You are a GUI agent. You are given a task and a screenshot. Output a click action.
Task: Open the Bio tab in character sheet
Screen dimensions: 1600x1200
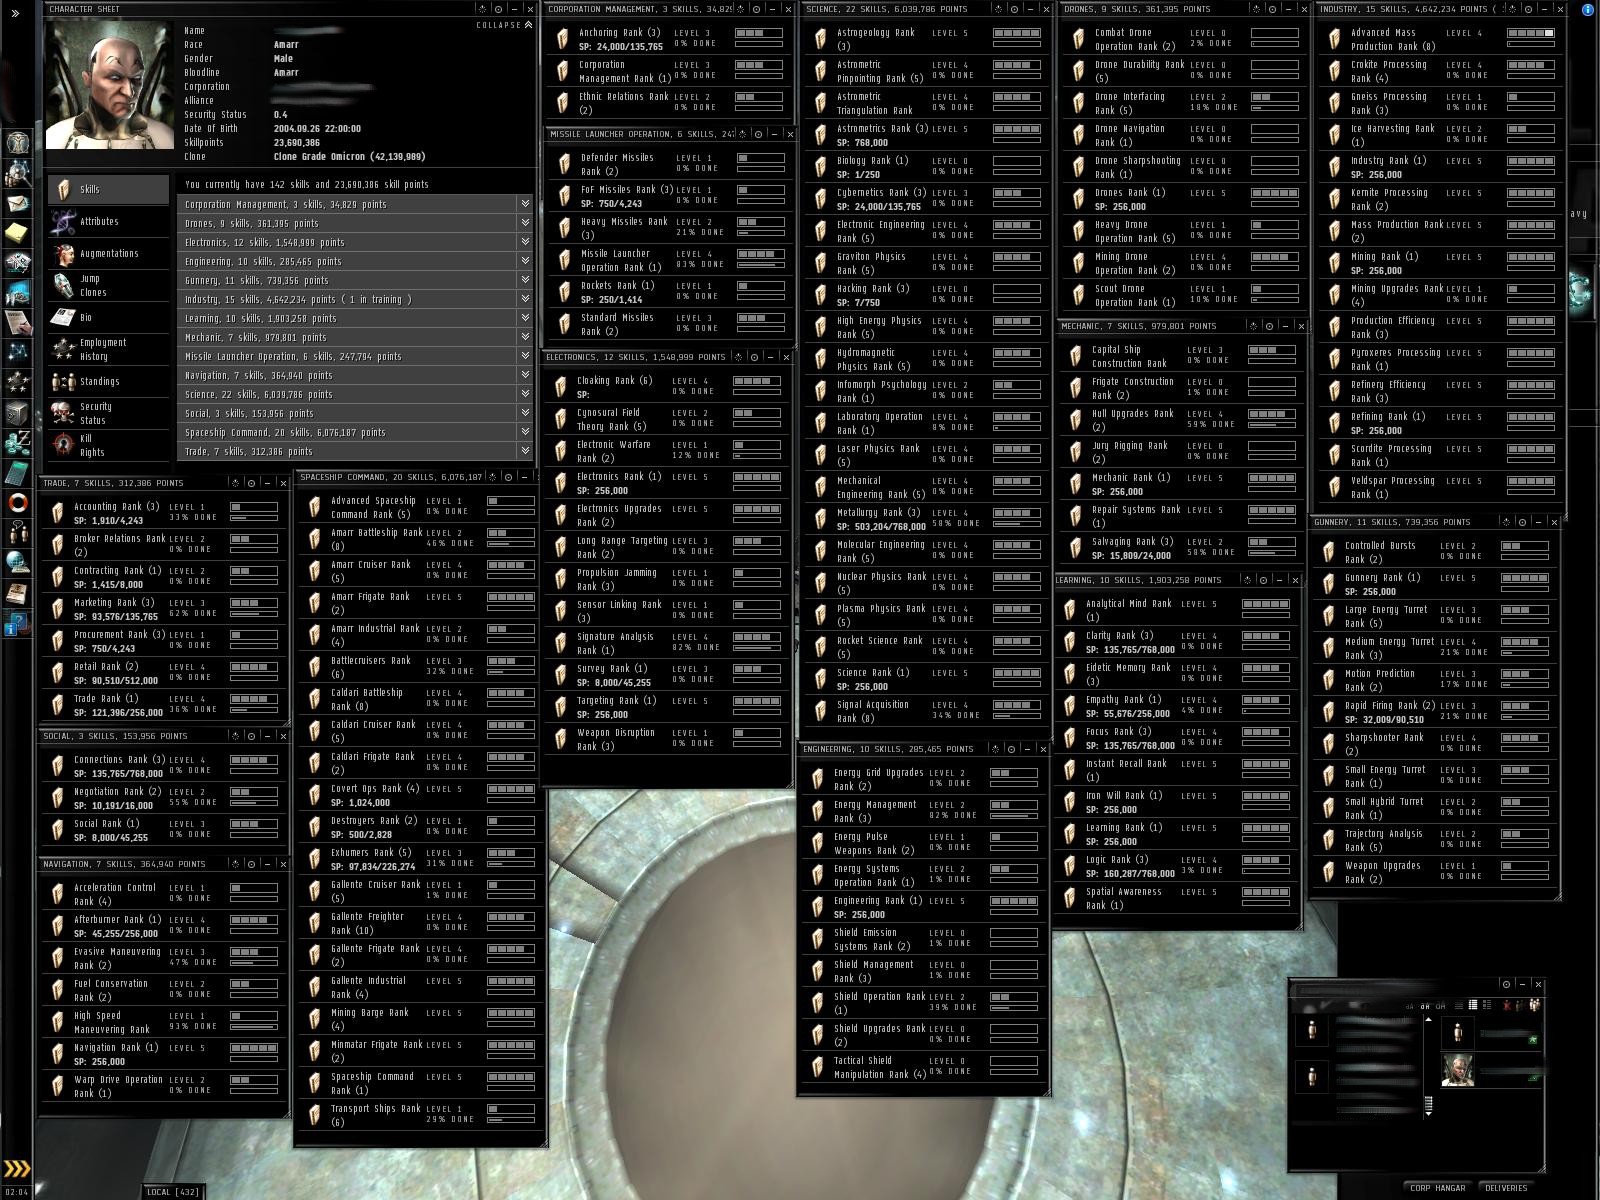tap(109, 317)
